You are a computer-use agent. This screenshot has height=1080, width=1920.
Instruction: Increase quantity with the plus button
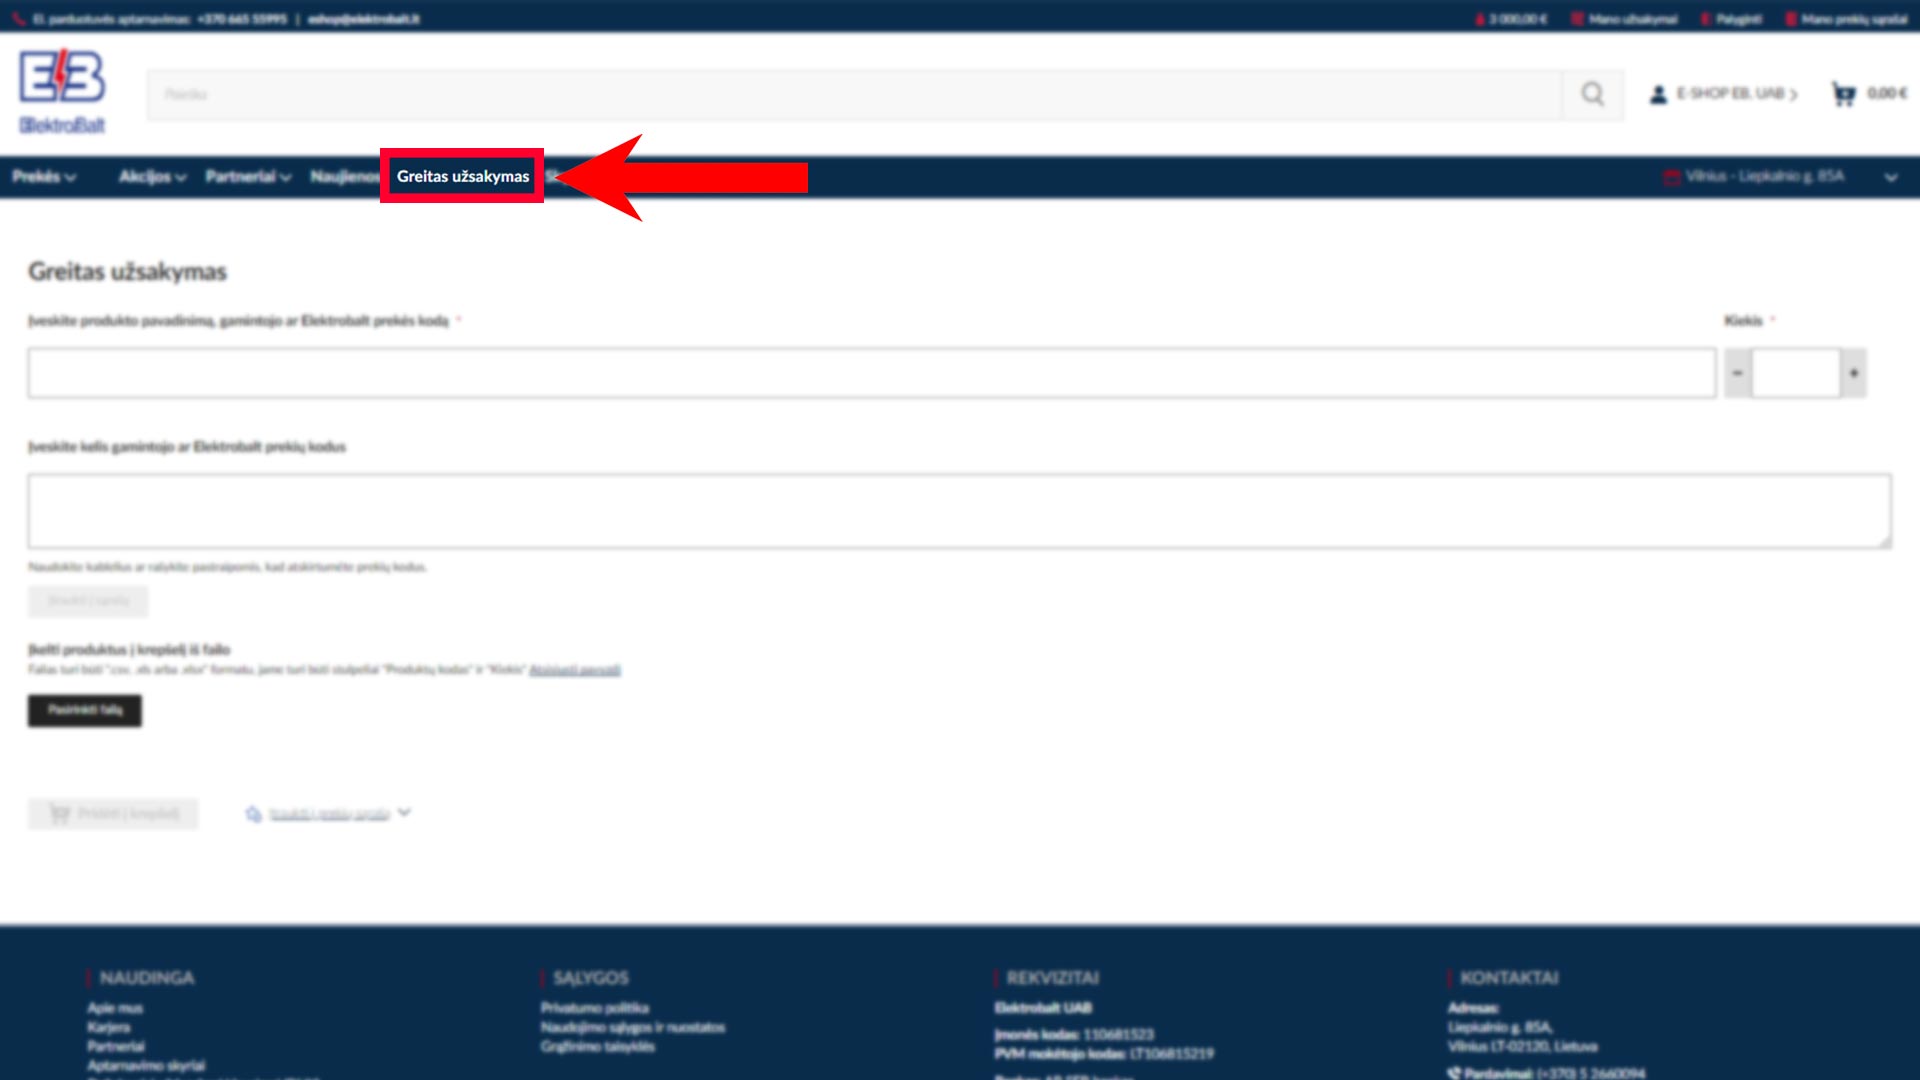(1854, 373)
